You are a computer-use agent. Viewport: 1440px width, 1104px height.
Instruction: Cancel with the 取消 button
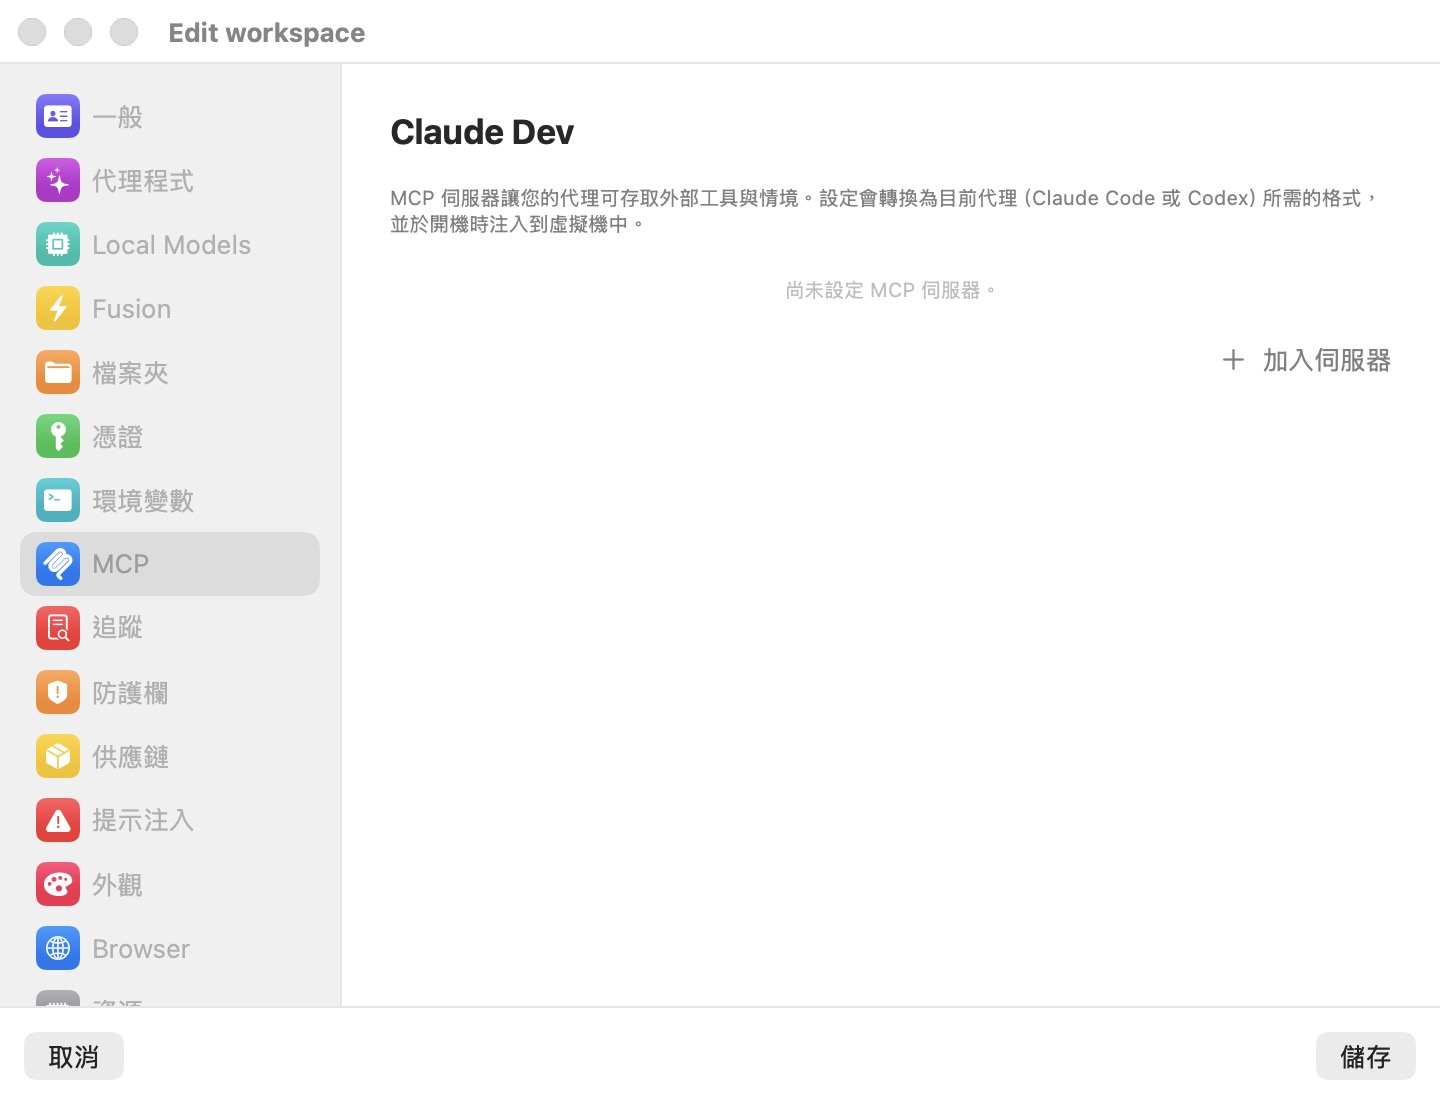[x=74, y=1056]
